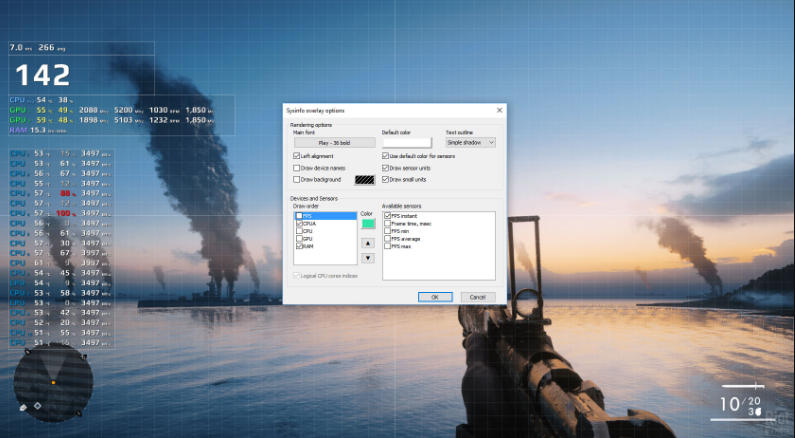Enable Draw device names checkbox
Viewport: 795px width, 438px height.
coord(296,168)
